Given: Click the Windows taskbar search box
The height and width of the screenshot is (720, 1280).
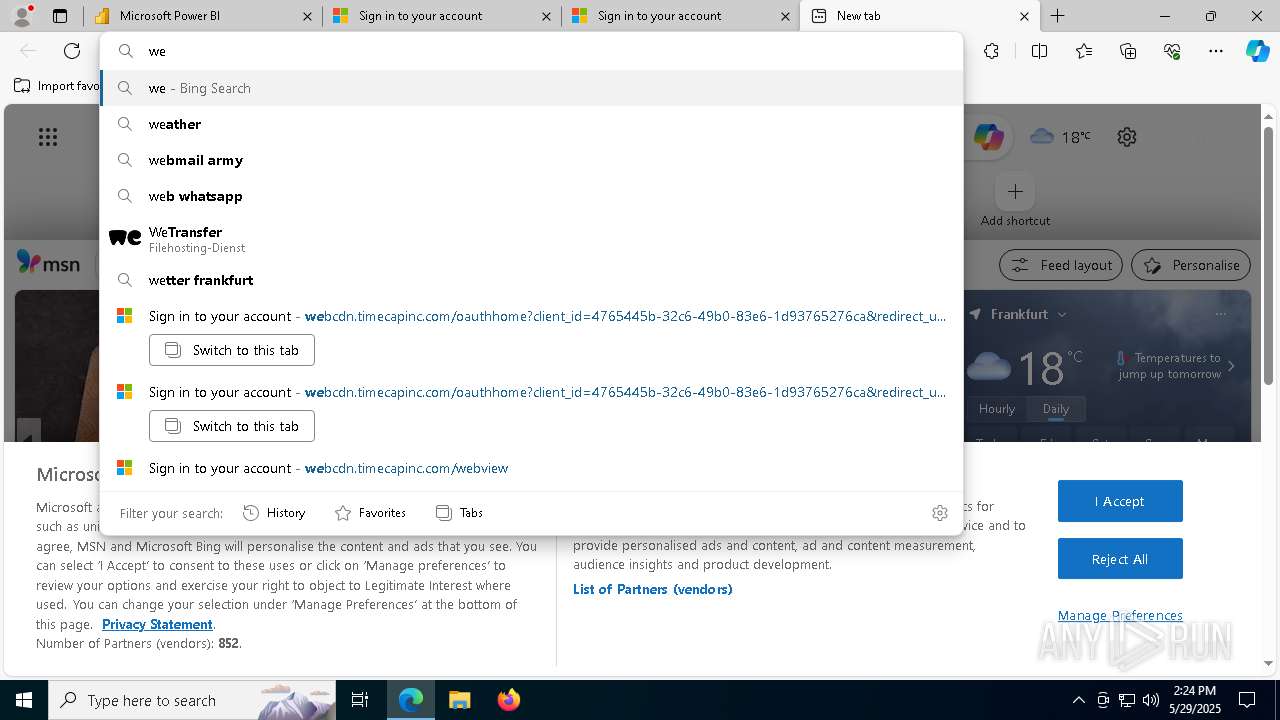Looking at the screenshot, I should coord(192,700).
